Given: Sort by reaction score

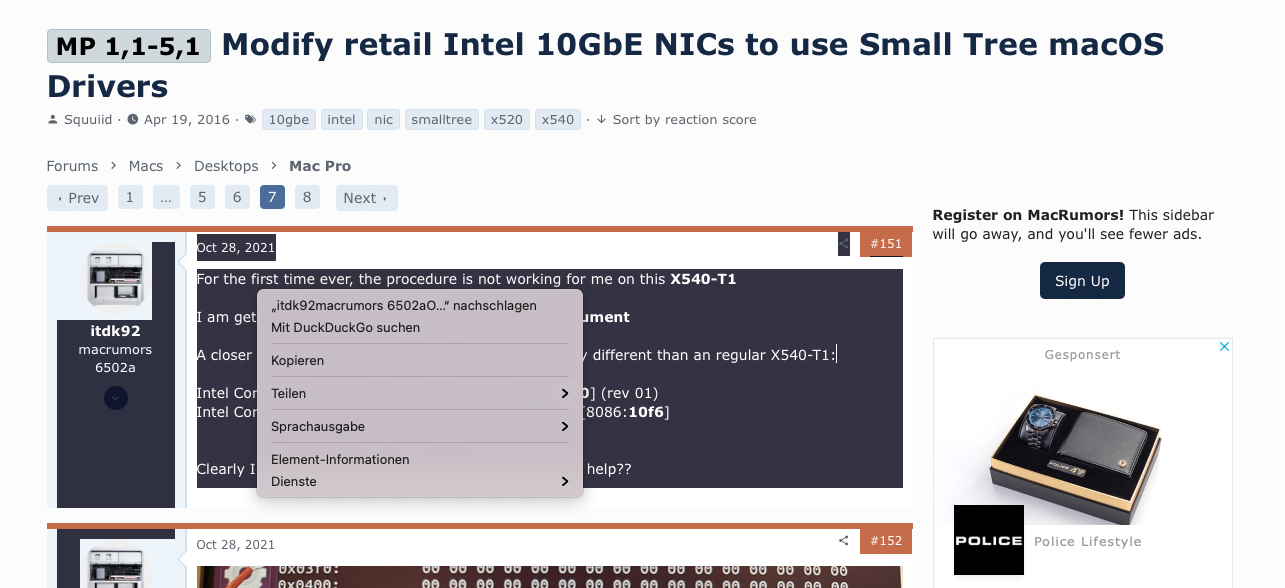Looking at the screenshot, I should click(x=676, y=120).
